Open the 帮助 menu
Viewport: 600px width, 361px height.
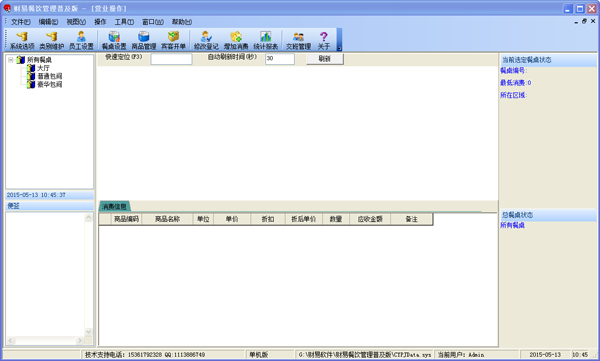tap(182, 22)
